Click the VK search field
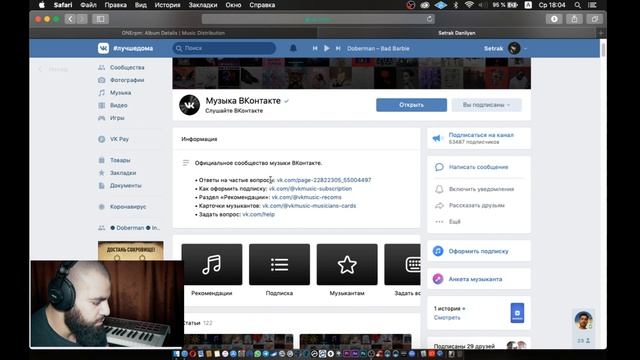The width and height of the screenshot is (640, 360). pyautogui.click(x=224, y=48)
